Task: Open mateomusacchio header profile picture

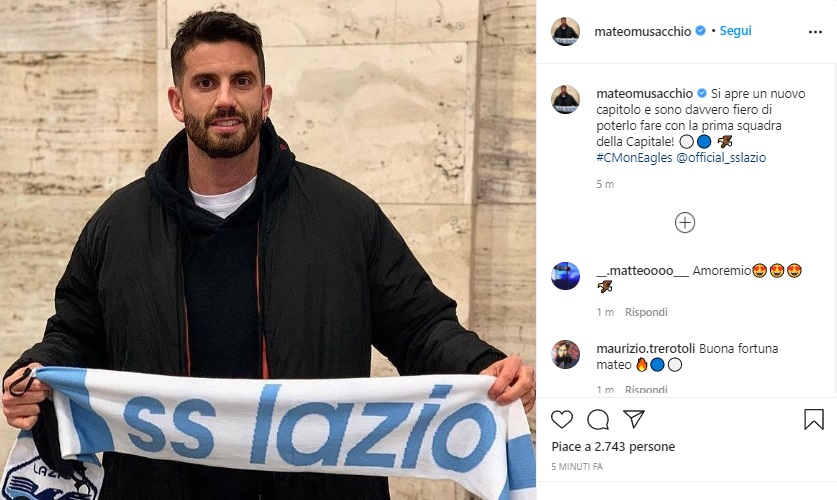Action: point(565,31)
